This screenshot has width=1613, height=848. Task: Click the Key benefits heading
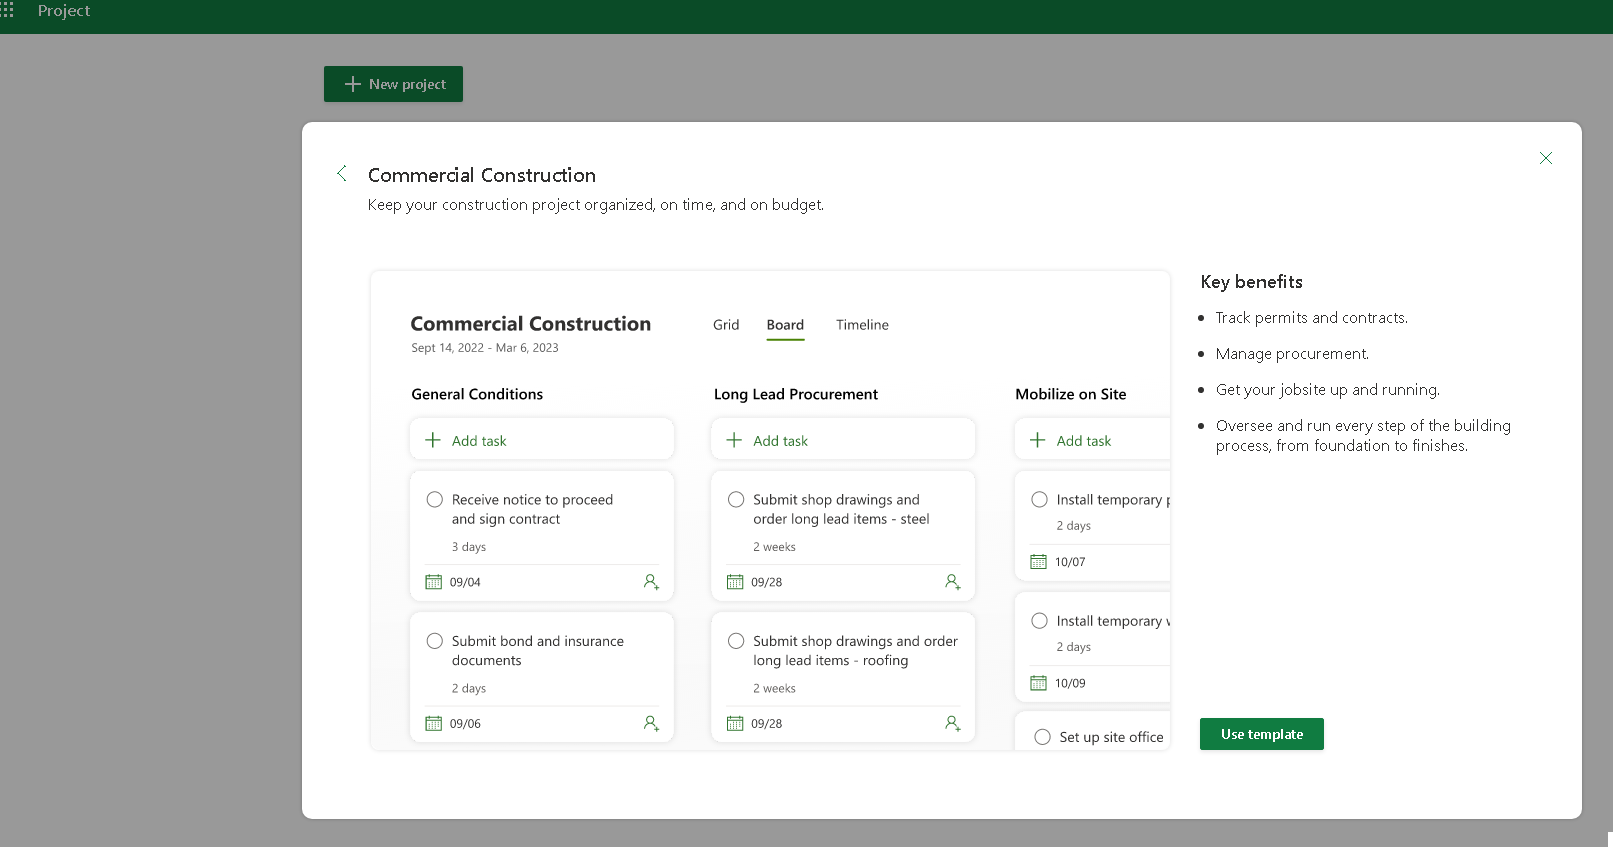click(1252, 282)
